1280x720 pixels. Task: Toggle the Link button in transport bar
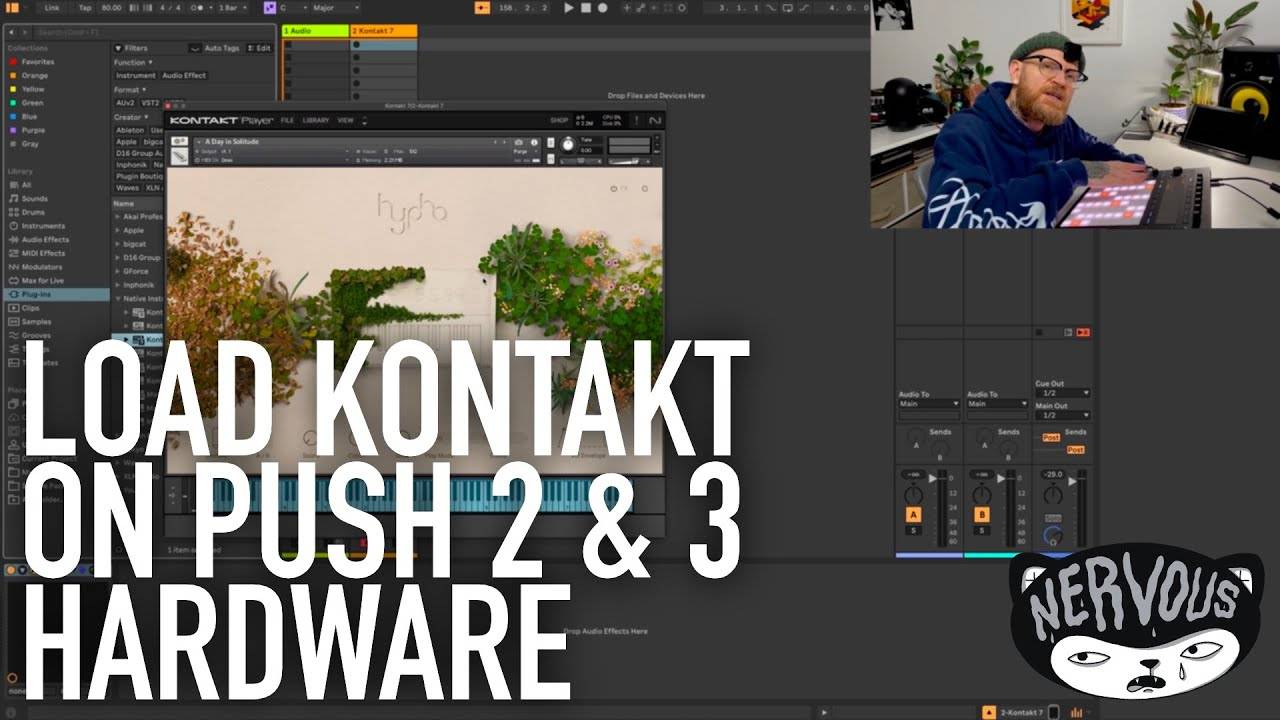pyautogui.click(x=52, y=8)
